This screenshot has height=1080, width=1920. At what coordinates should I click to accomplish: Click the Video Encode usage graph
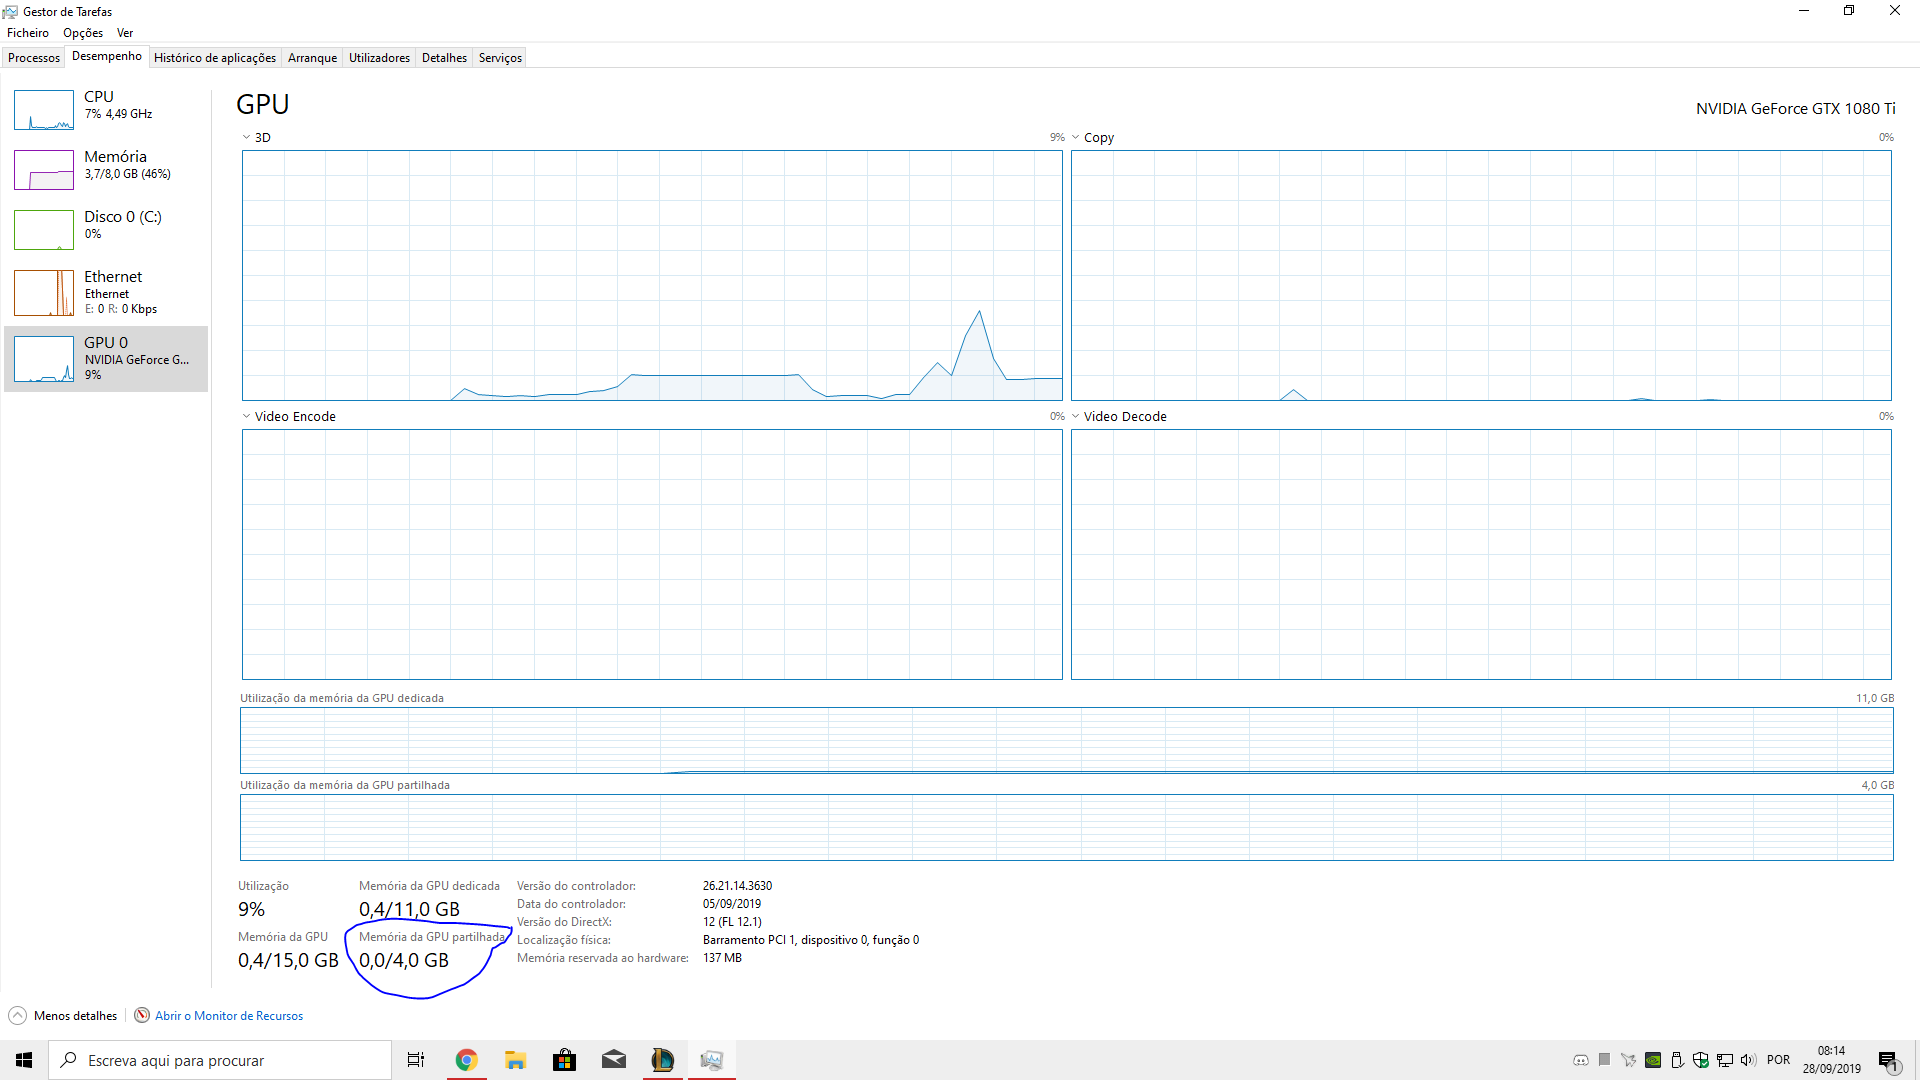tap(652, 555)
